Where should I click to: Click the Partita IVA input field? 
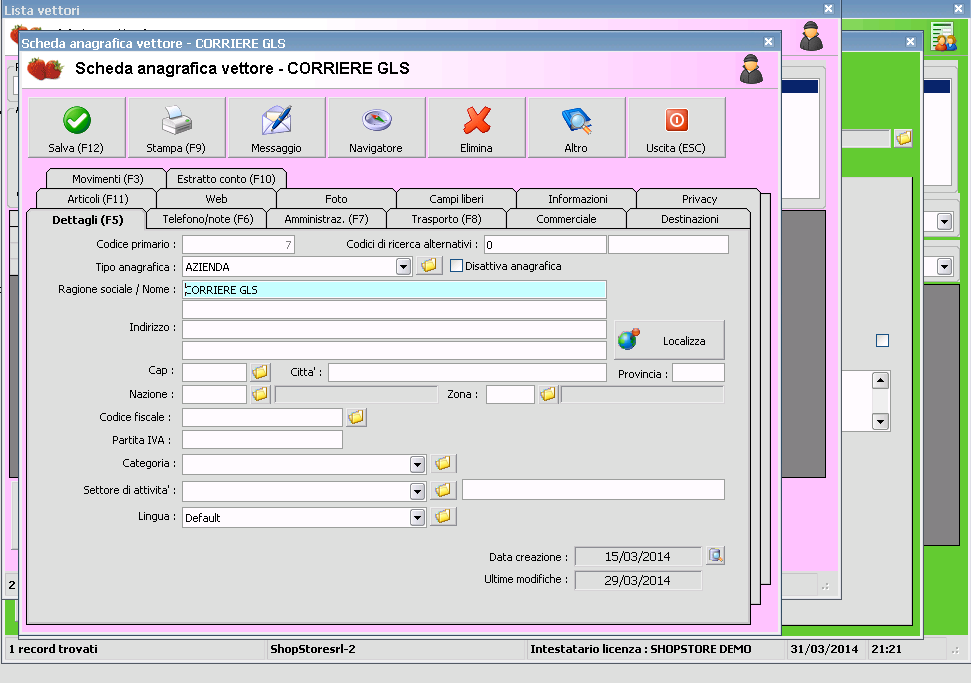[x=262, y=440]
